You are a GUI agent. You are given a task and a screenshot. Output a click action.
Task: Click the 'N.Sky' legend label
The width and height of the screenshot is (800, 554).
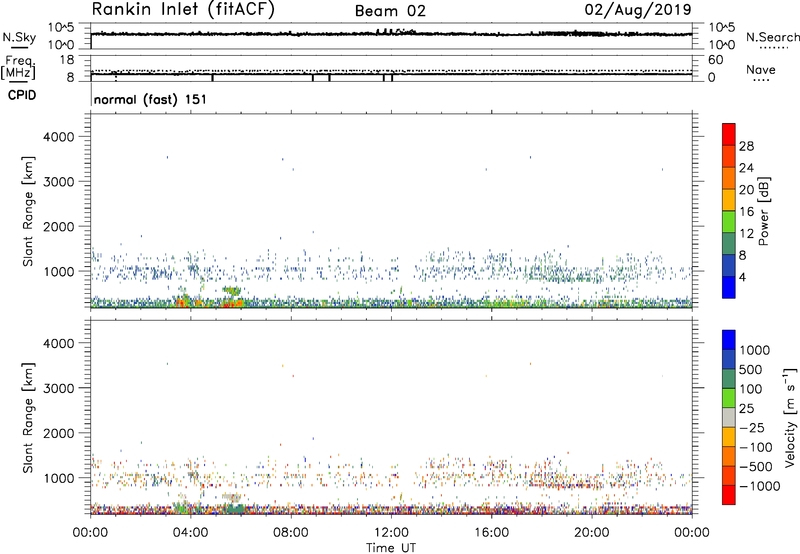pos(19,38)
